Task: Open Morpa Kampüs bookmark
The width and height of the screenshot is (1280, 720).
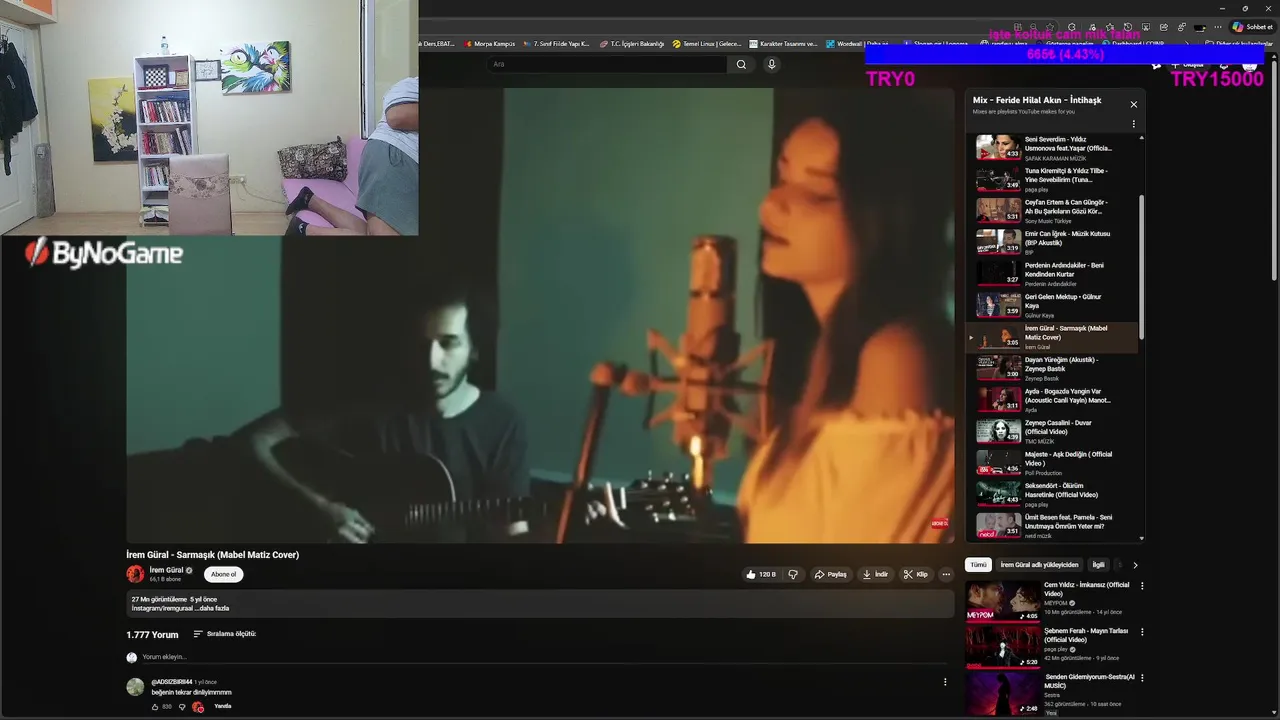Action: (x=488, y=44)
